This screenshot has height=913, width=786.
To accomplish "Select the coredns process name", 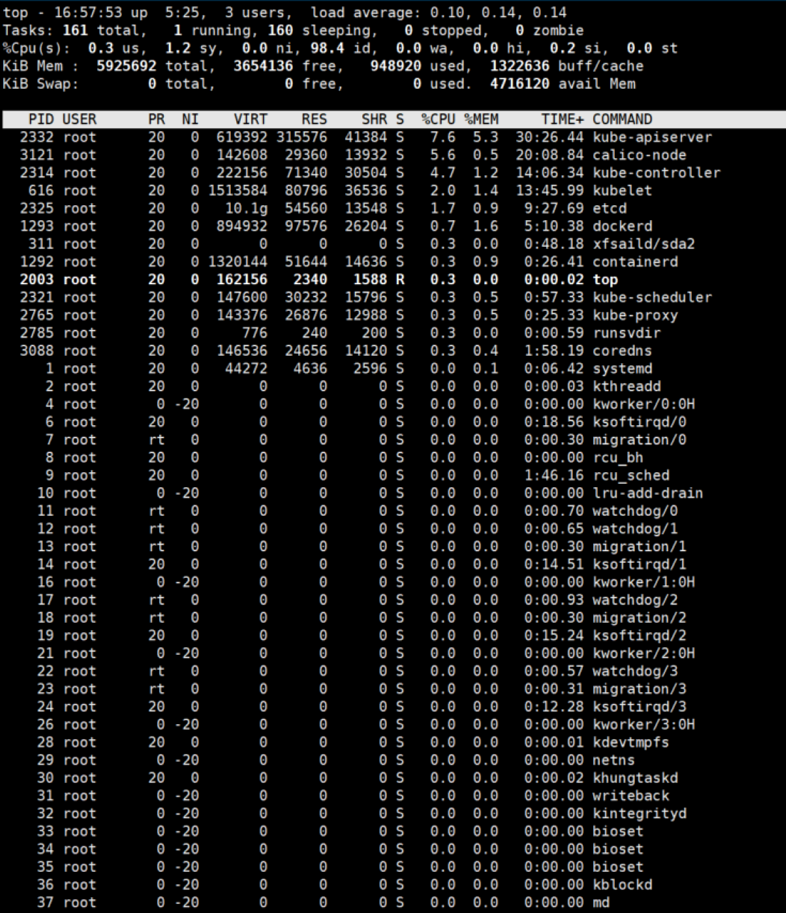I will 622,351.
